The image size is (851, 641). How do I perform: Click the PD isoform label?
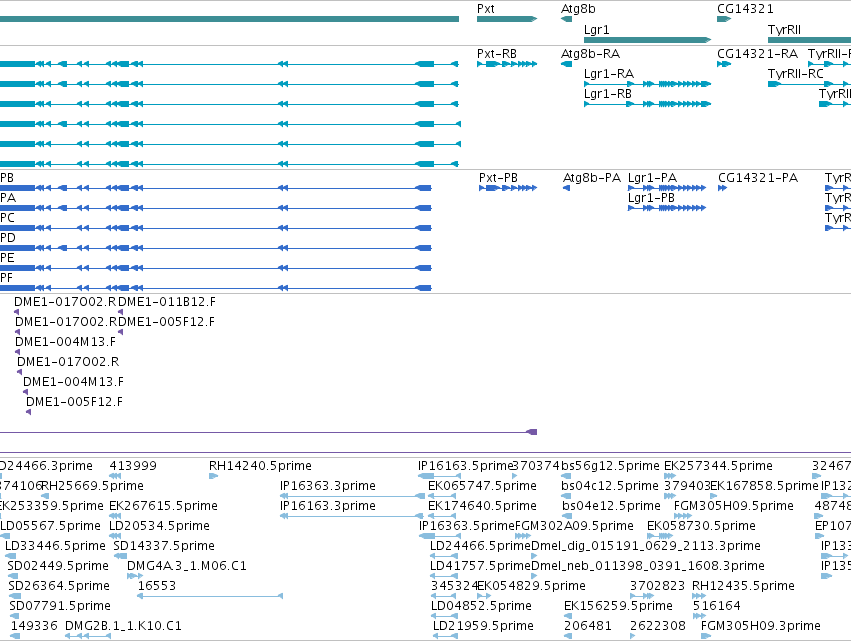pyautogui.click(x=8, y=238)
